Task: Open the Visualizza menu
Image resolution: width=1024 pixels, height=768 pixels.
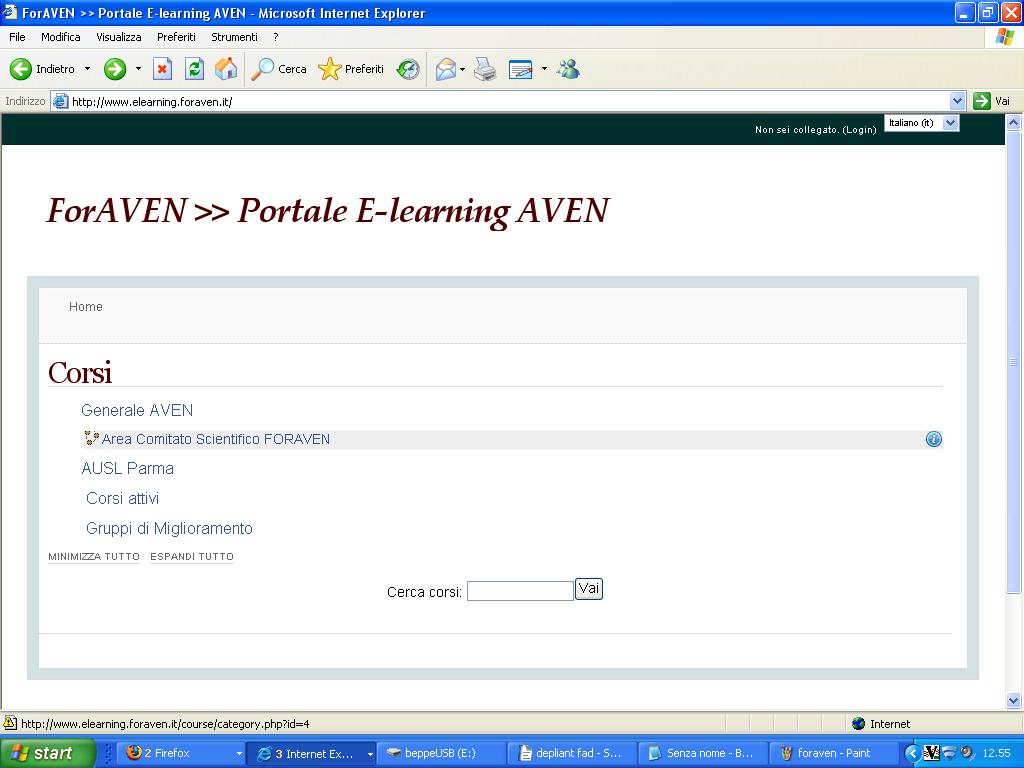Action: [119, 37]
